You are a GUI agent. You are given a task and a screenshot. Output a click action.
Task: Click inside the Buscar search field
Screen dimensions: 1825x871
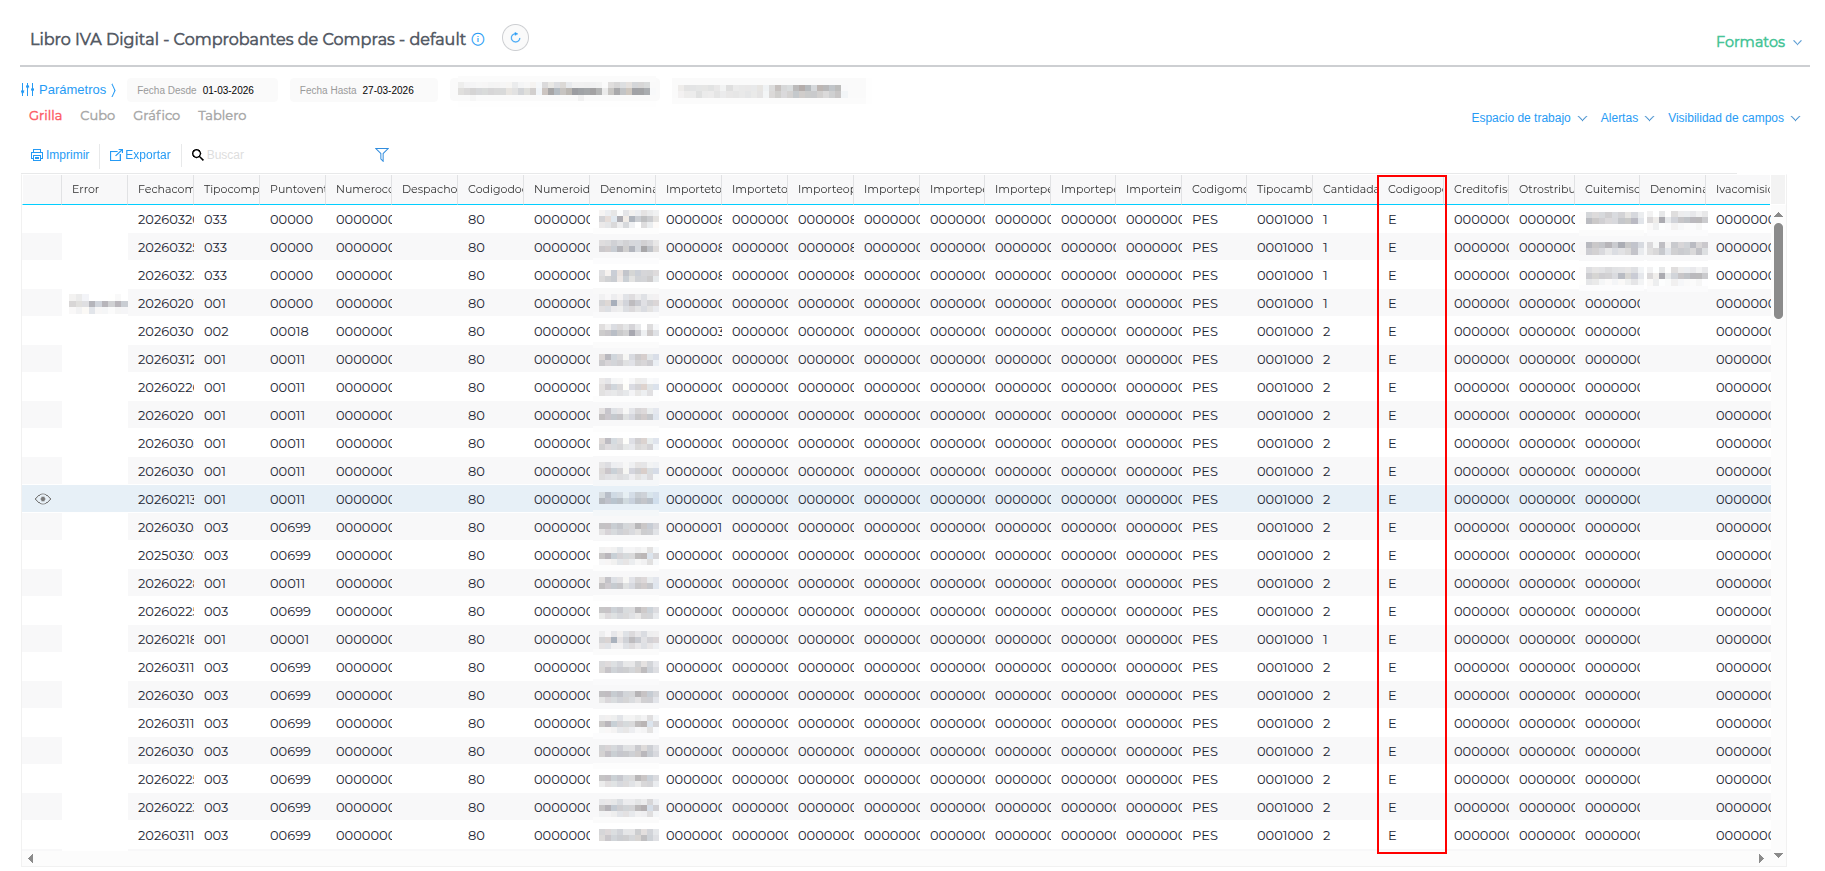[280, 155]
